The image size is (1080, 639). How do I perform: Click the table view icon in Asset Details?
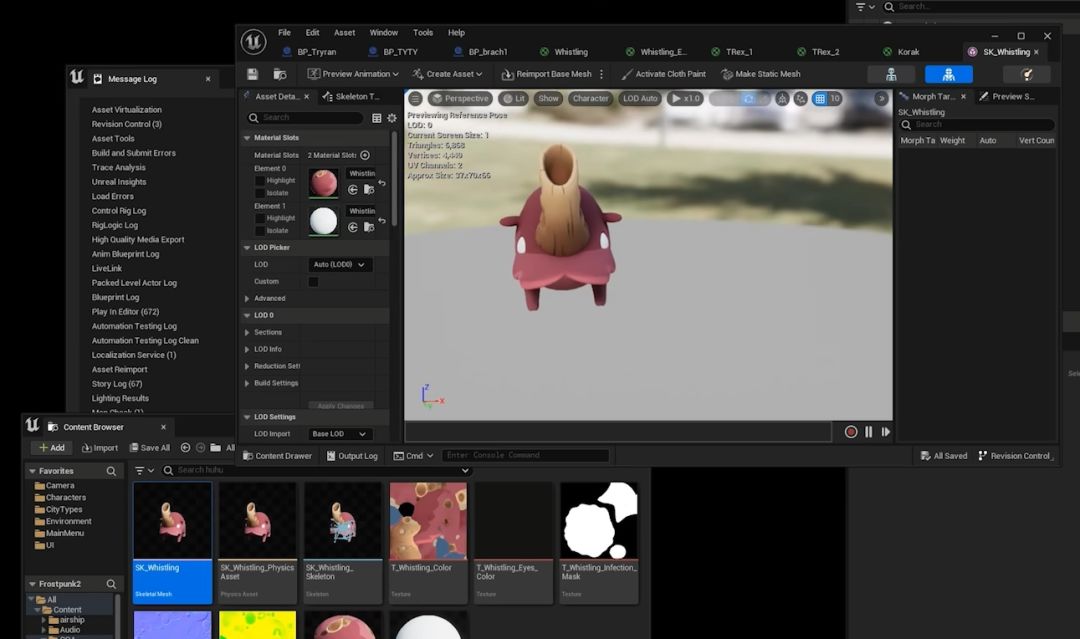(377, 118)
